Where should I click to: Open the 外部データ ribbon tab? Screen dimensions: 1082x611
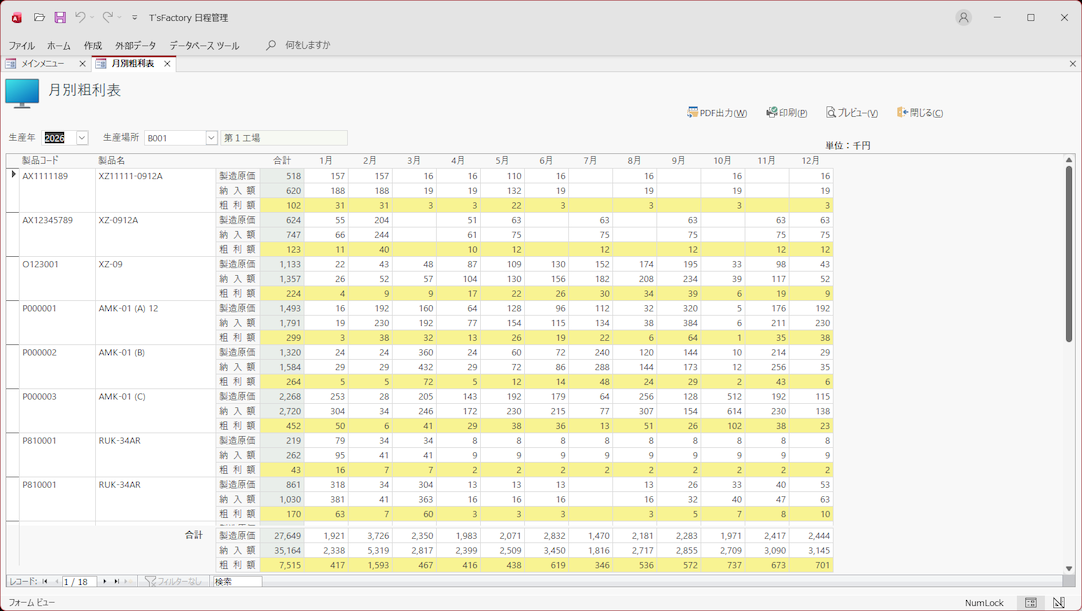point(135,45)
